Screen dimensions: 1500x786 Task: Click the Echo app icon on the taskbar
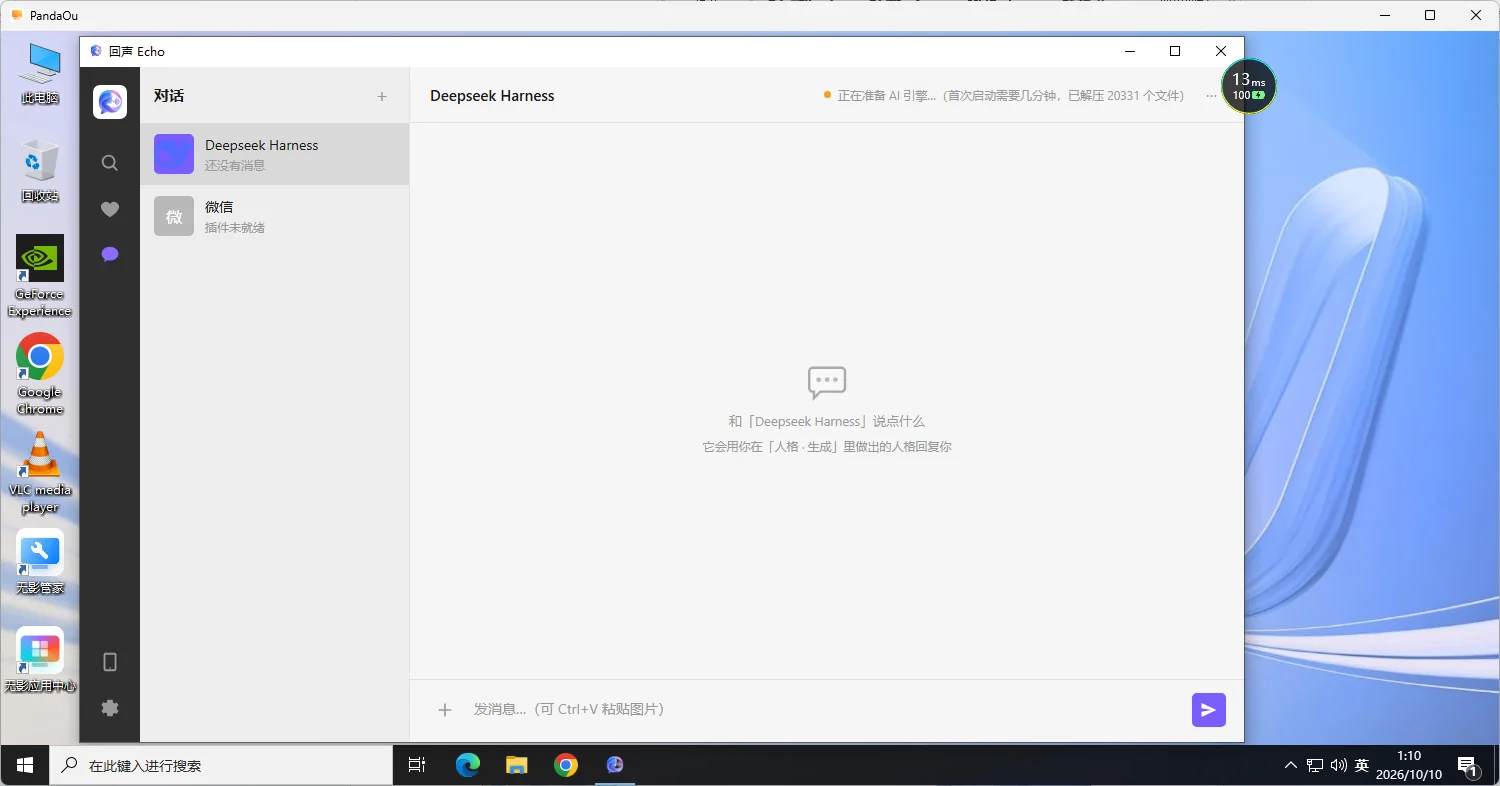tap(615, 766)
